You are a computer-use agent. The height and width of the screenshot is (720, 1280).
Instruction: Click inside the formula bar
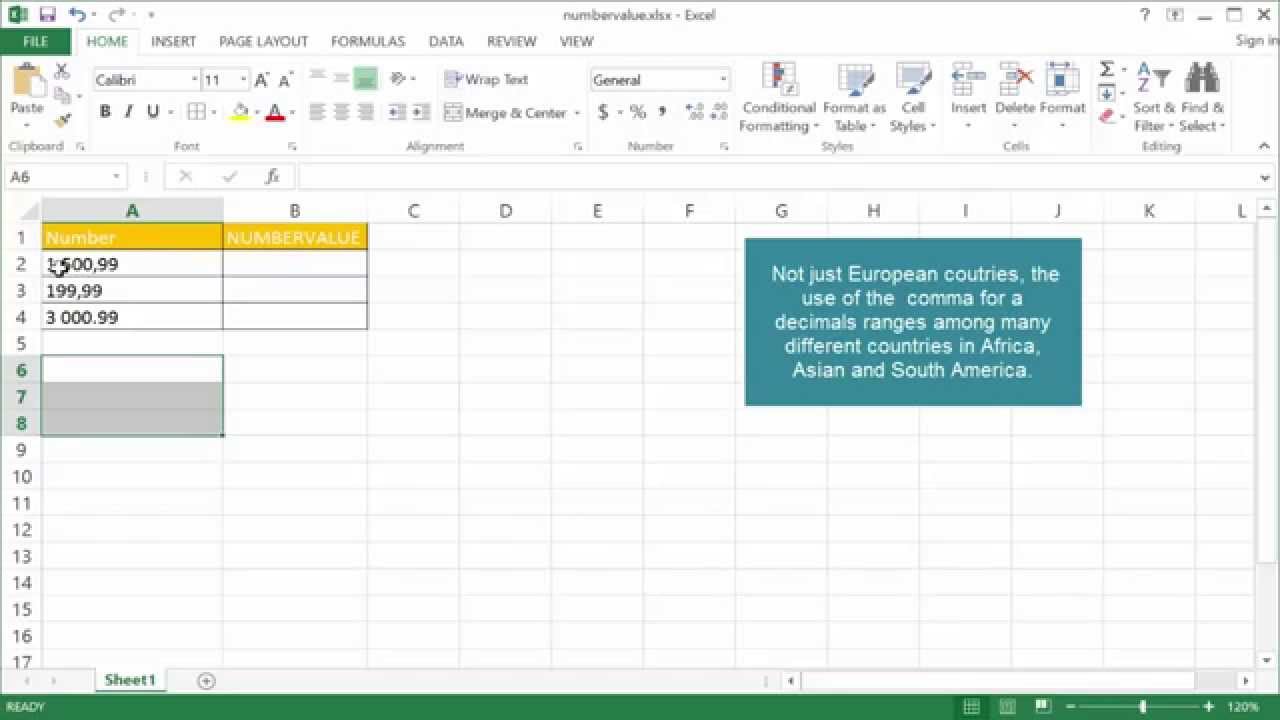pyautogui.click(x=776, y=177)
